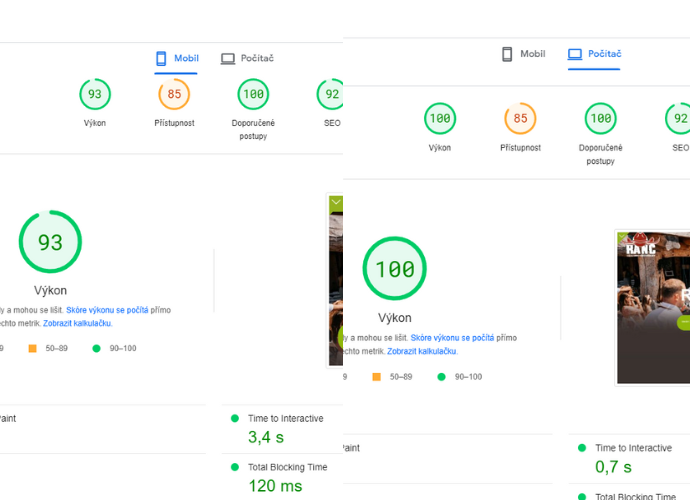Open 'Zobrazit kalkulačku' link in left report
690x500 pixels.
pyautogui.click(x=77, y=324)
